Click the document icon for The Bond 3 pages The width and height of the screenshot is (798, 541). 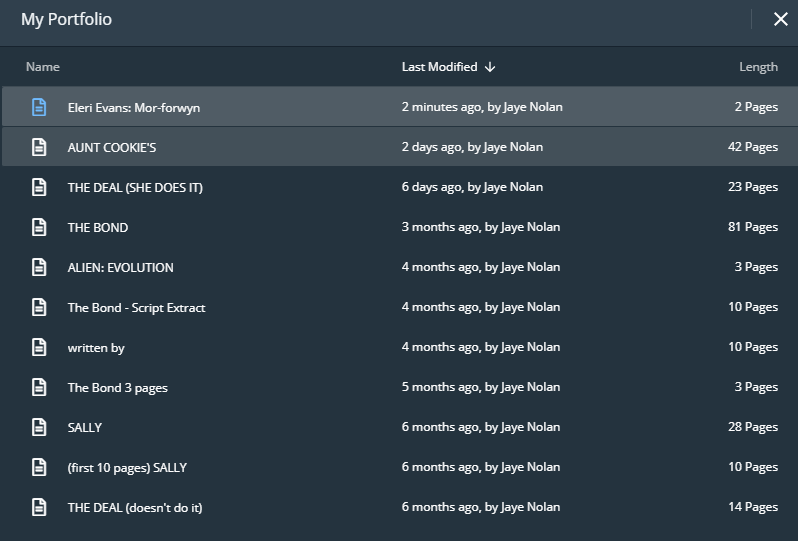coord(39,387)
